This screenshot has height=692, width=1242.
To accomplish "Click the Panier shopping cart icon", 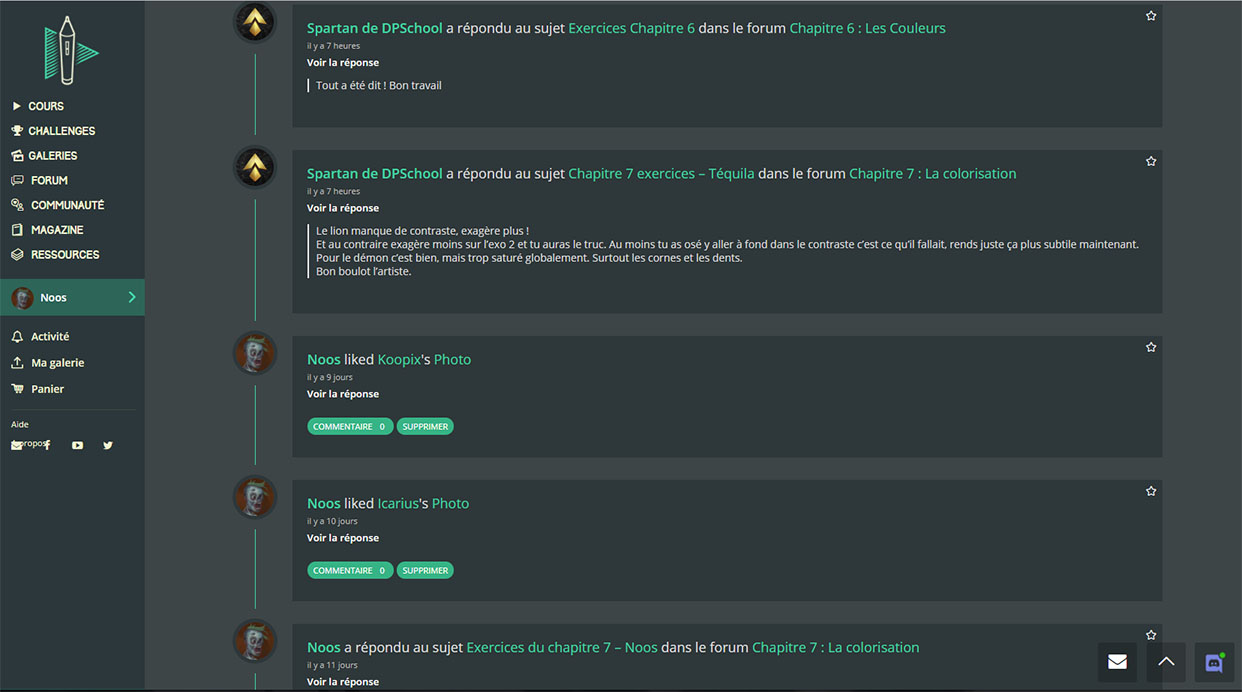I will point(17,389).
